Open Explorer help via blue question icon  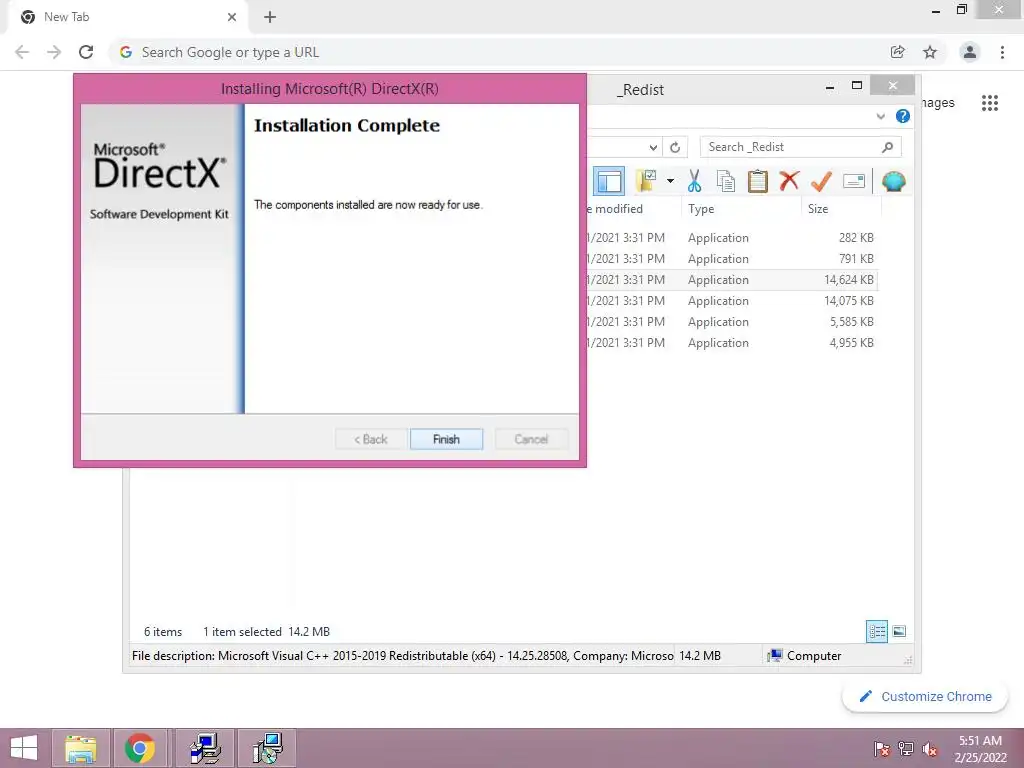(x=903, y=116)
